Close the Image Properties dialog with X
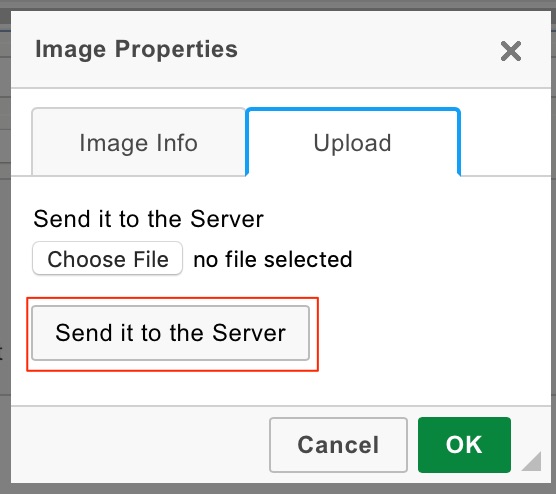The height and width of the screenshot is (494, 556). (511, 51)
